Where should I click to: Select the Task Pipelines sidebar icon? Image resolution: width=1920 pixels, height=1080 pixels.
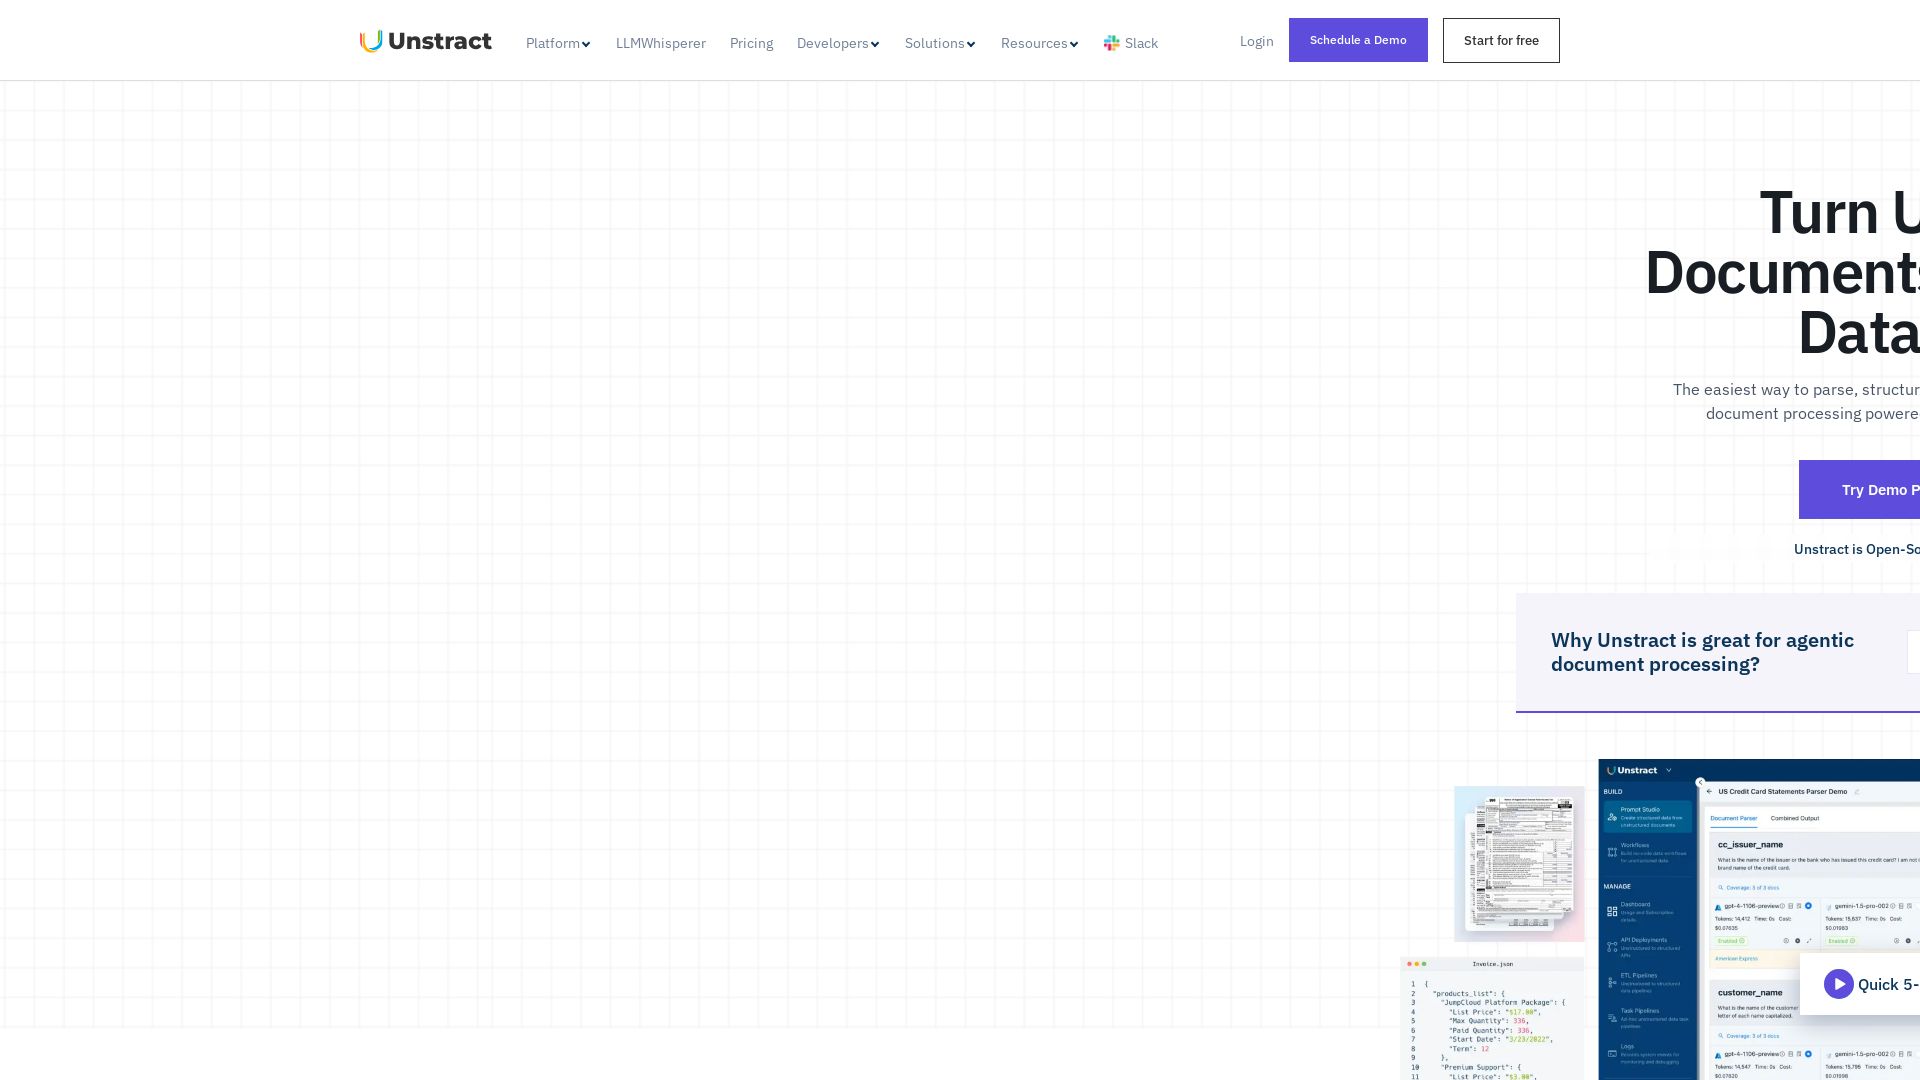[1612, 1018]
